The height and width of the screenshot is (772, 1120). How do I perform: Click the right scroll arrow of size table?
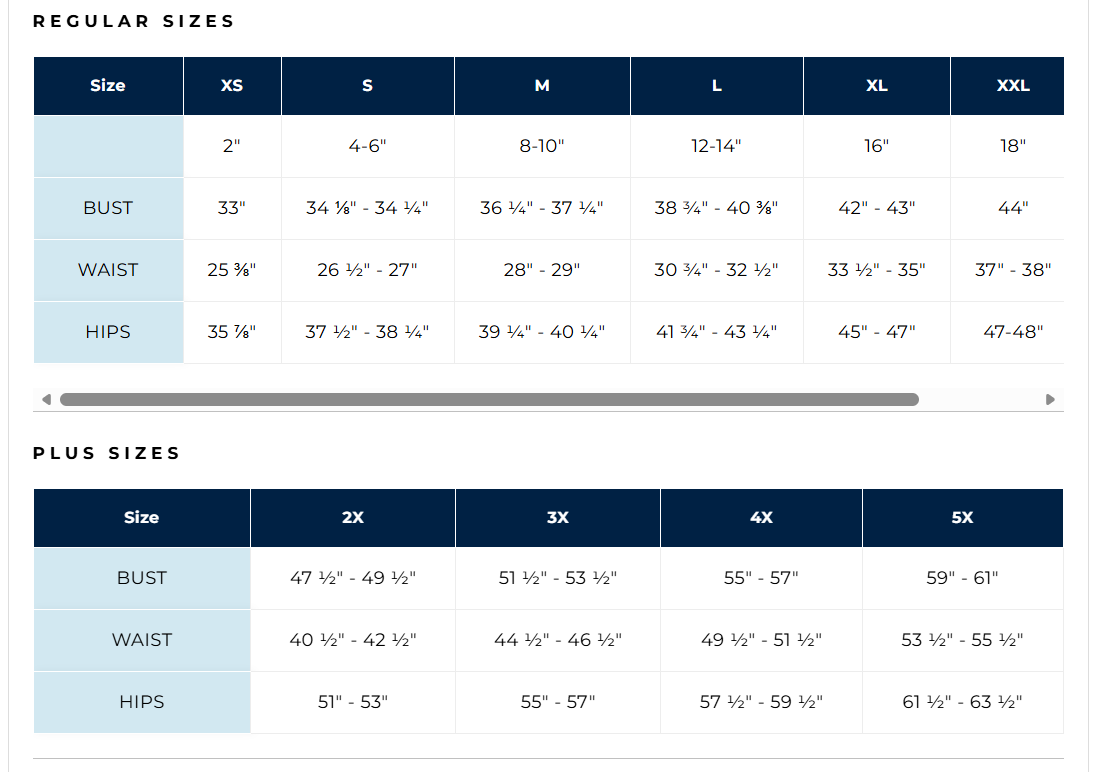(x=1050, y=399)
